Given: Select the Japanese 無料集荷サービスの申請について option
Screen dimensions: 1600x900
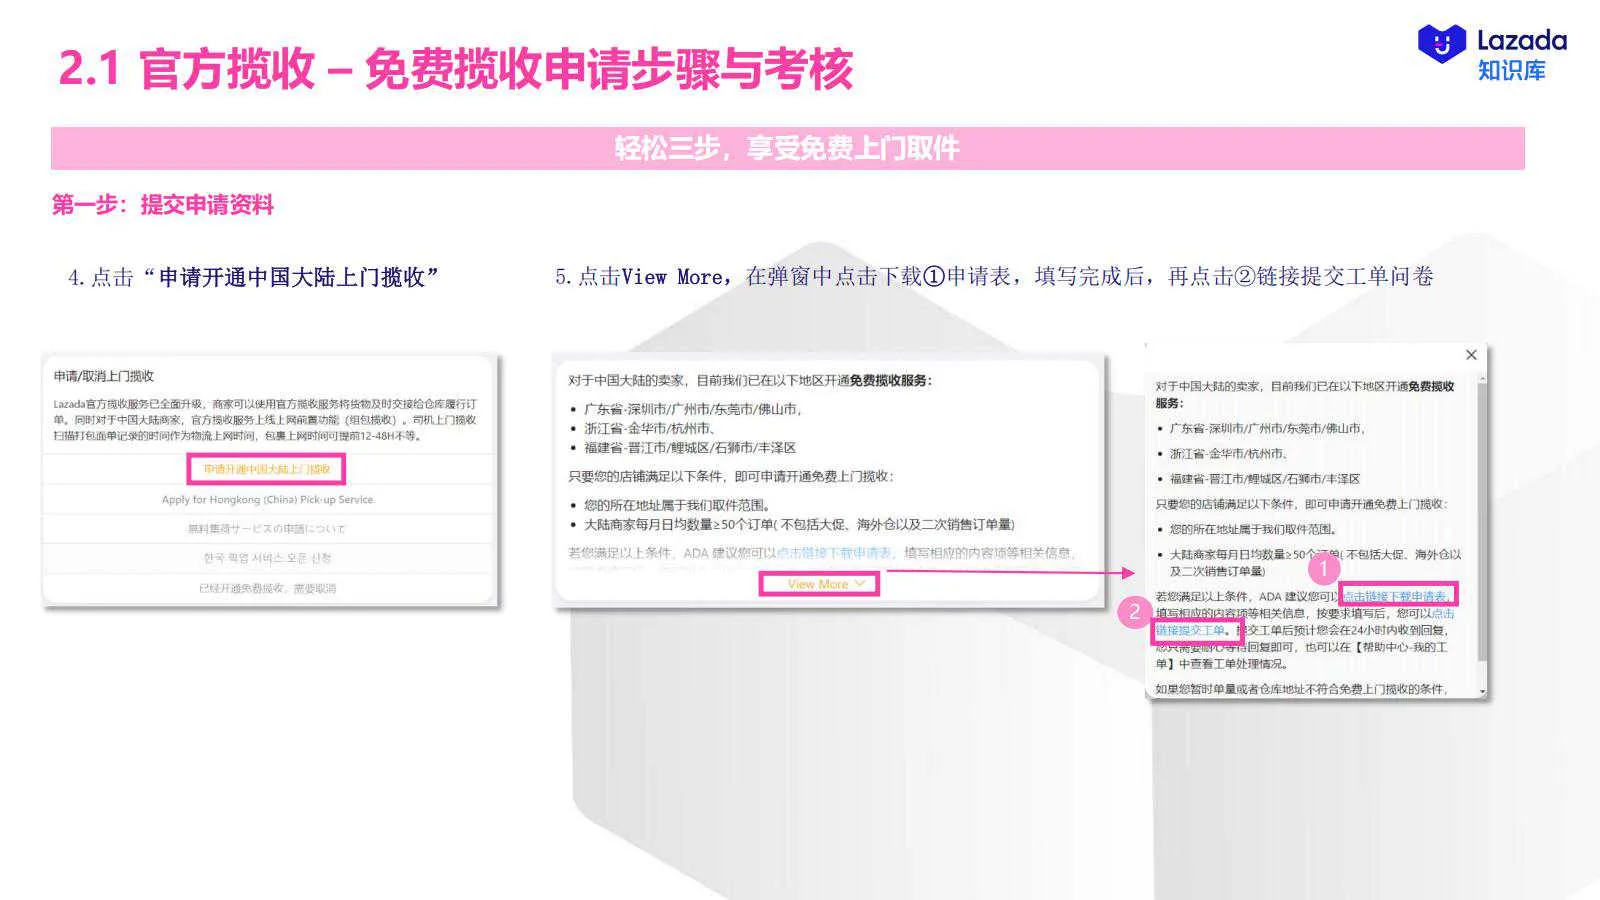Looking at the screenshot, I should click(268, 527).
